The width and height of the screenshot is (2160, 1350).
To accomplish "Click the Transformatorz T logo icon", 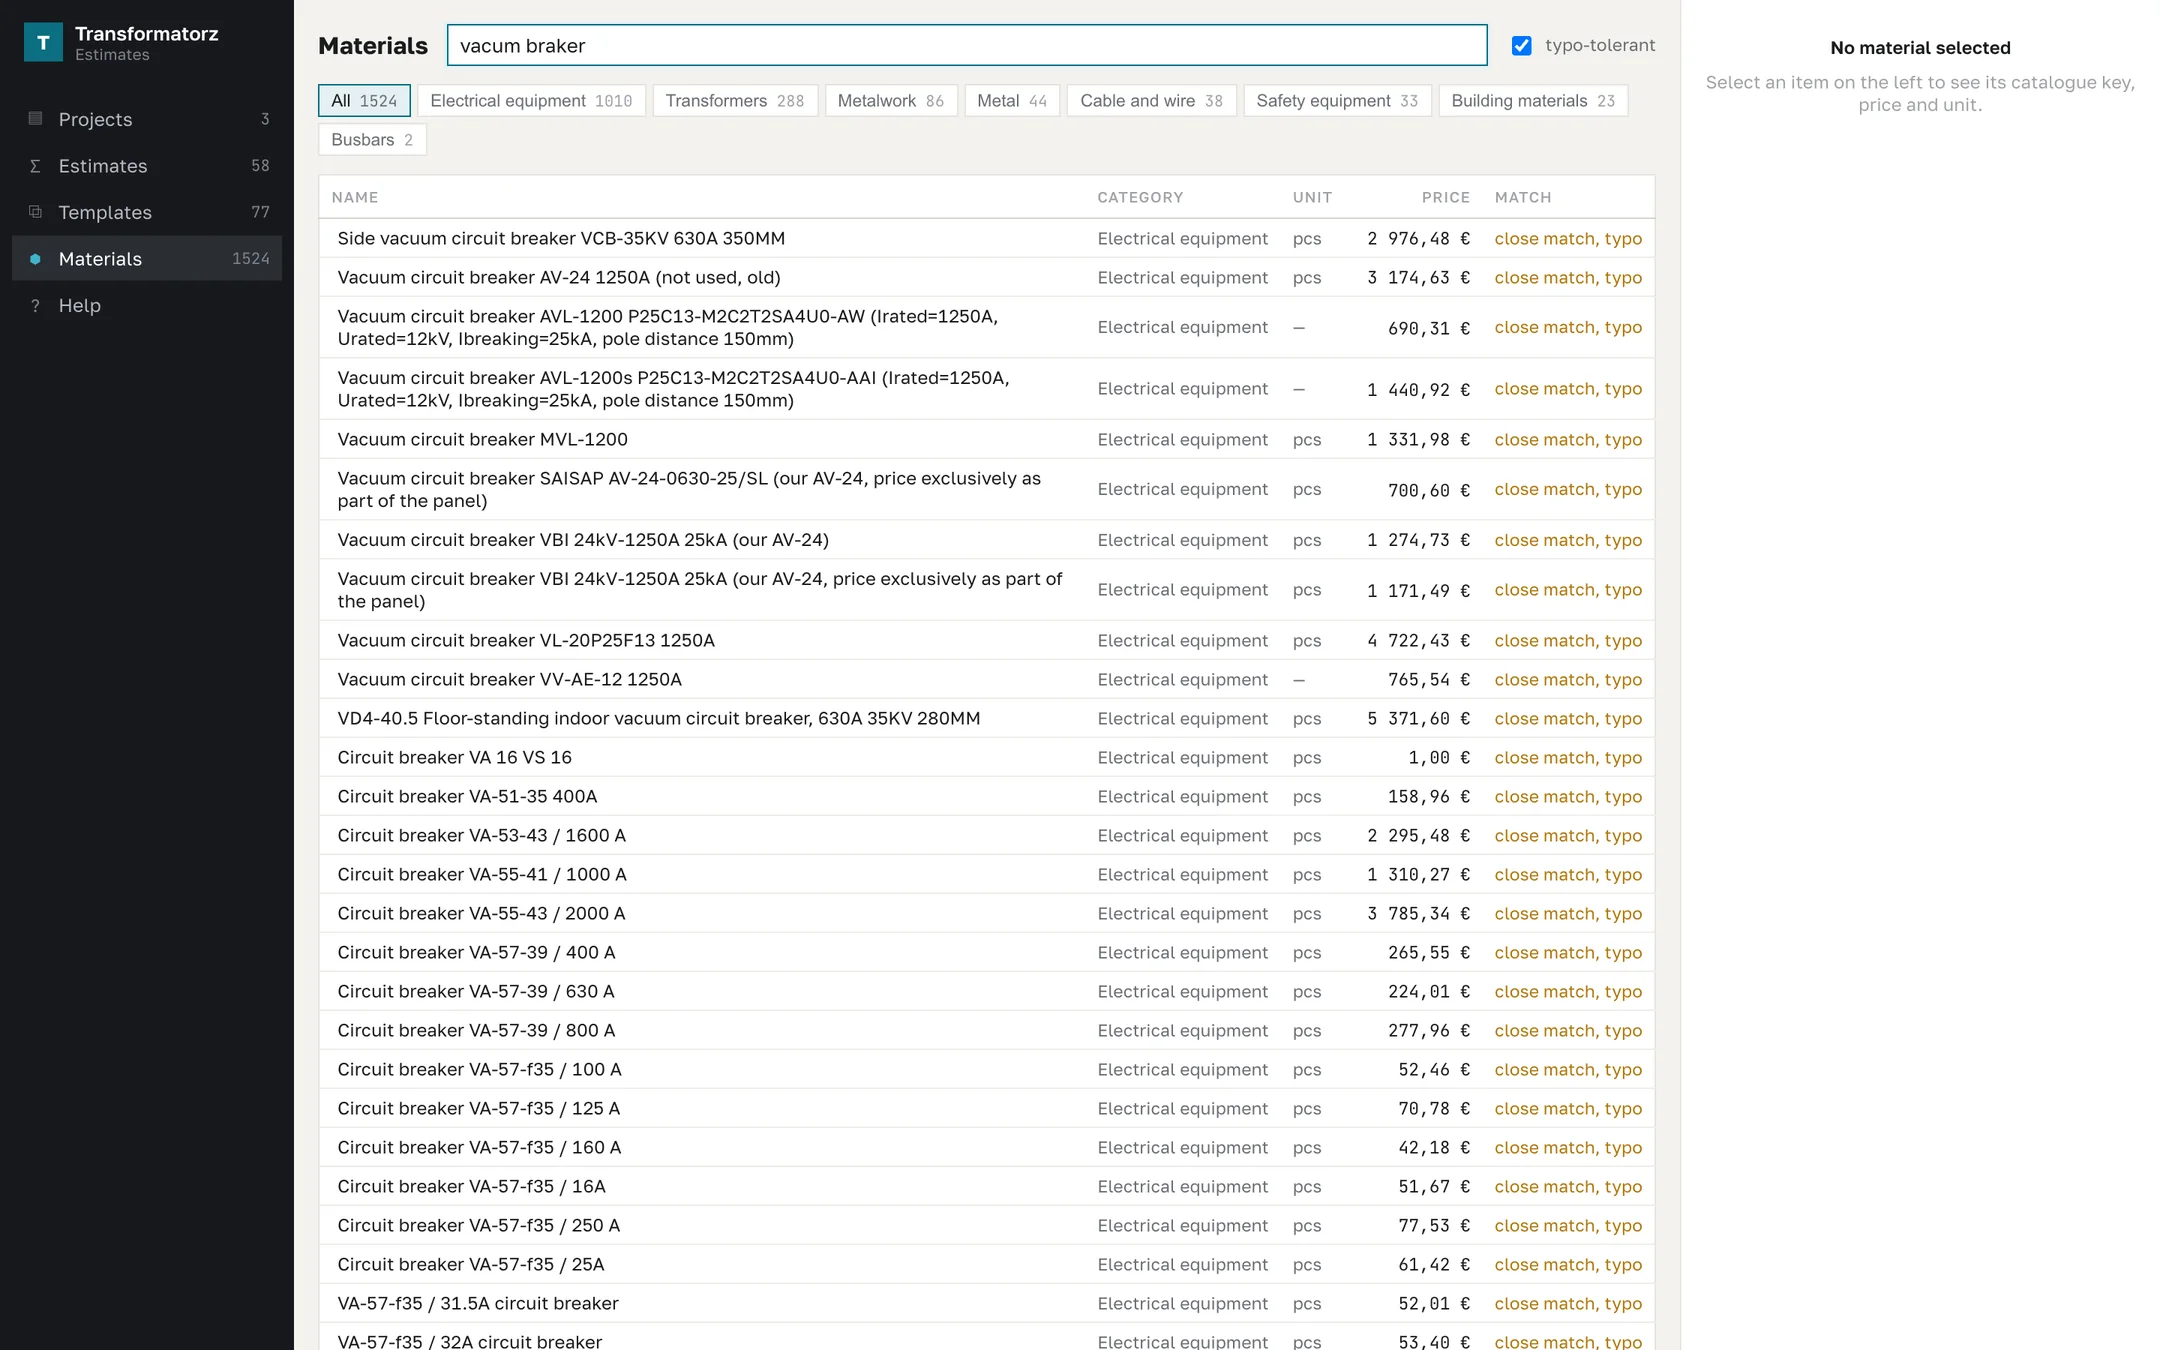I will [x=43, y=42].
